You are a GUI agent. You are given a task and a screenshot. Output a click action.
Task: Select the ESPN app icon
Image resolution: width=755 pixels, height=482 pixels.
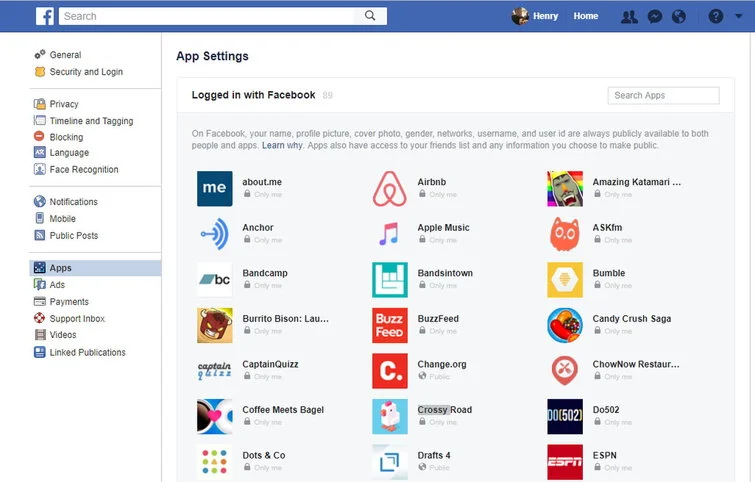click(564, 461)
